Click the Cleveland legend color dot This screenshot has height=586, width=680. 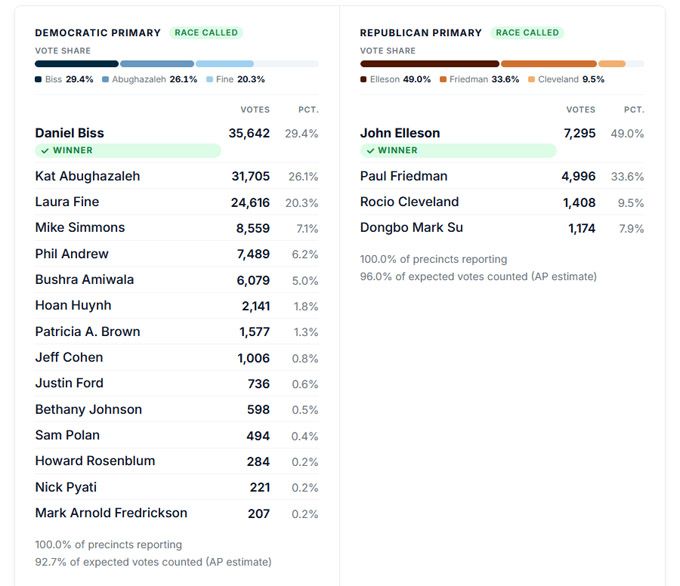pyautogui.click(x=531, y=79)
